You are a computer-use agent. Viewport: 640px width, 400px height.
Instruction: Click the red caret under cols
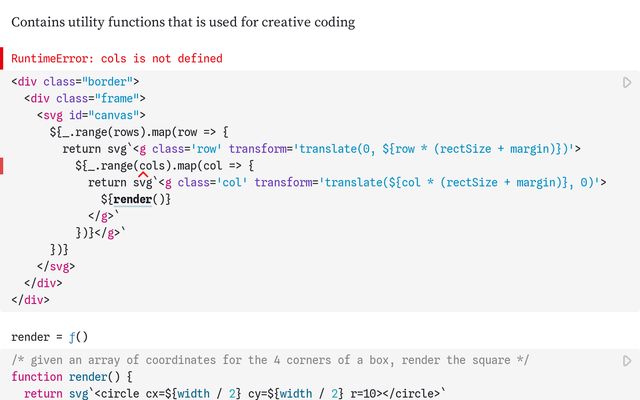144,175
